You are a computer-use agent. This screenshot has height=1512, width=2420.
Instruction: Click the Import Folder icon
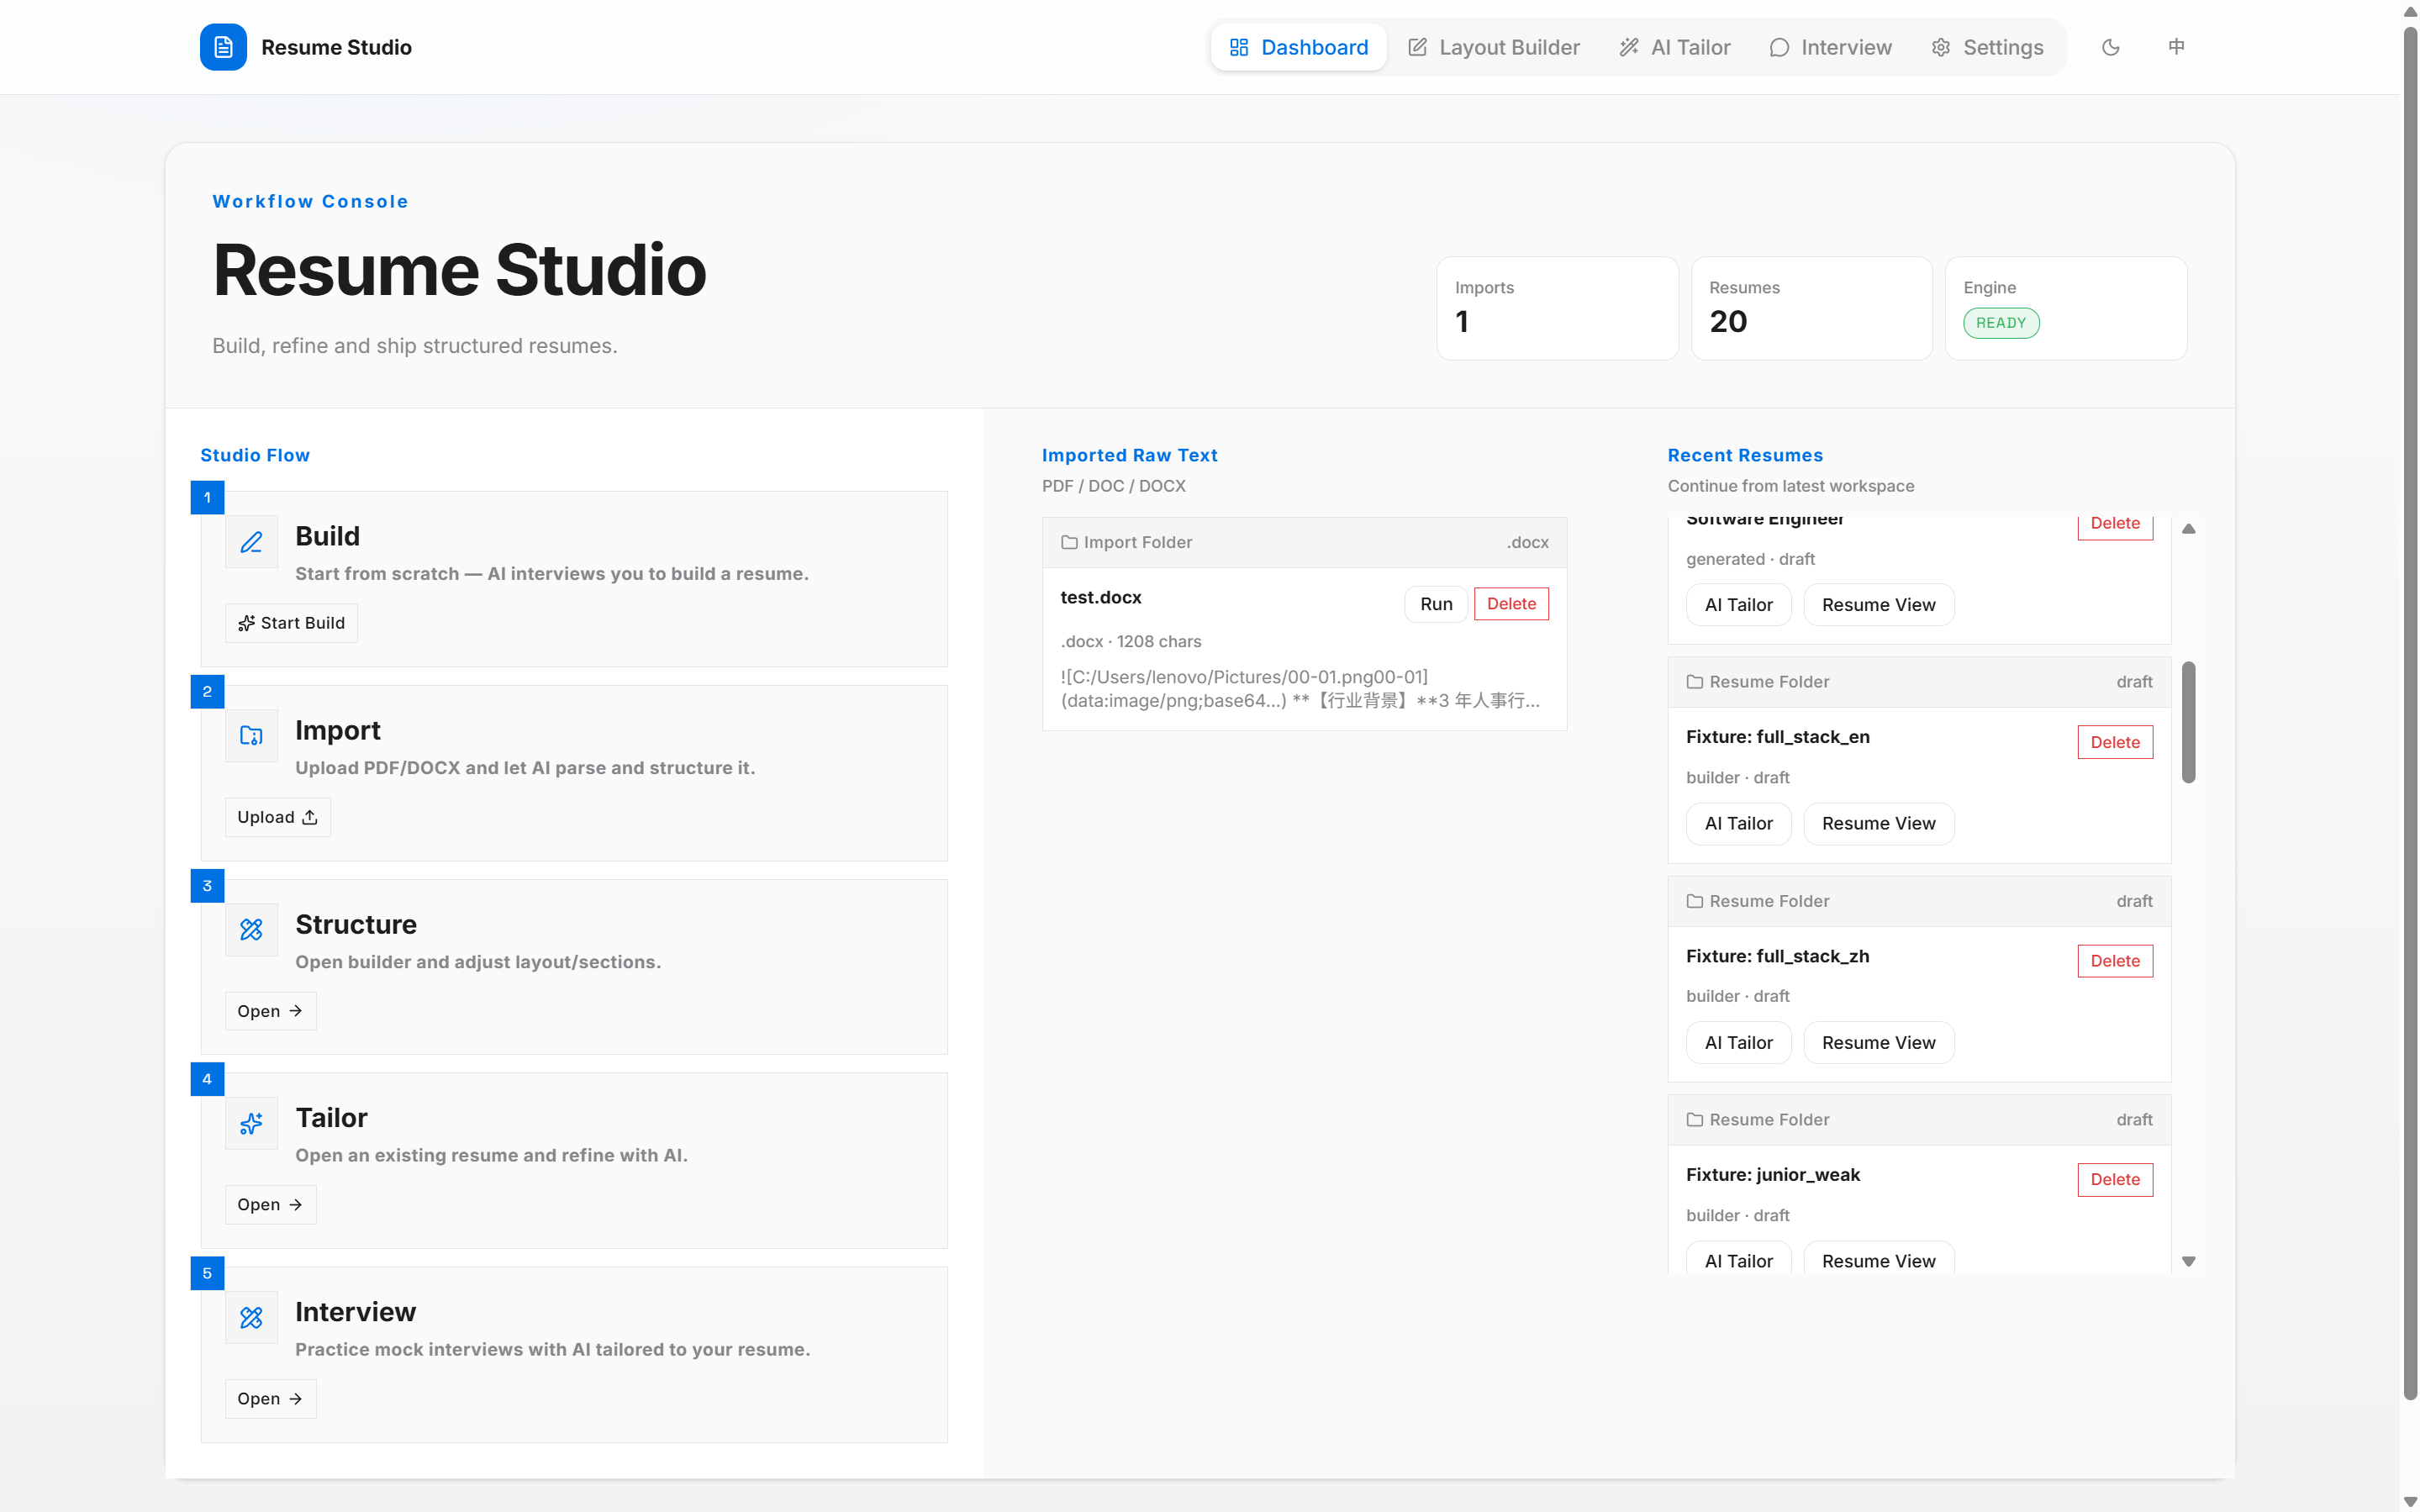click(1069, 542)
